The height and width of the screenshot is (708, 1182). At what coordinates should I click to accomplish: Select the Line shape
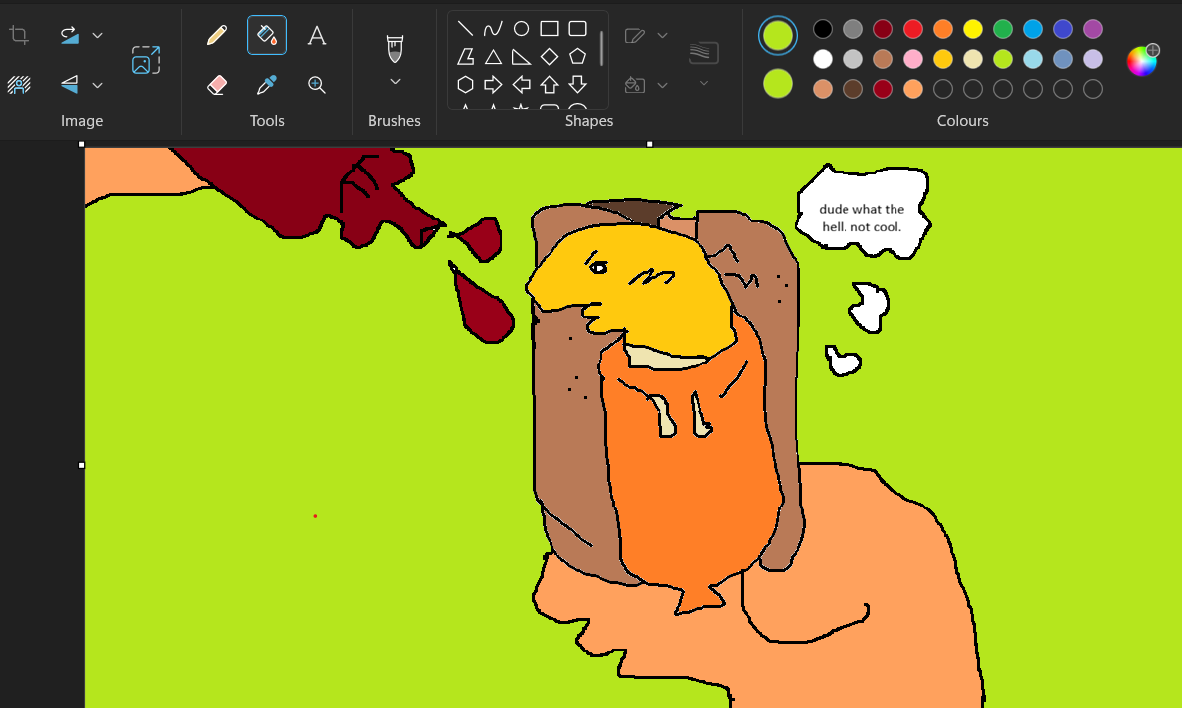pyautogui.click(x=465, y=29)
